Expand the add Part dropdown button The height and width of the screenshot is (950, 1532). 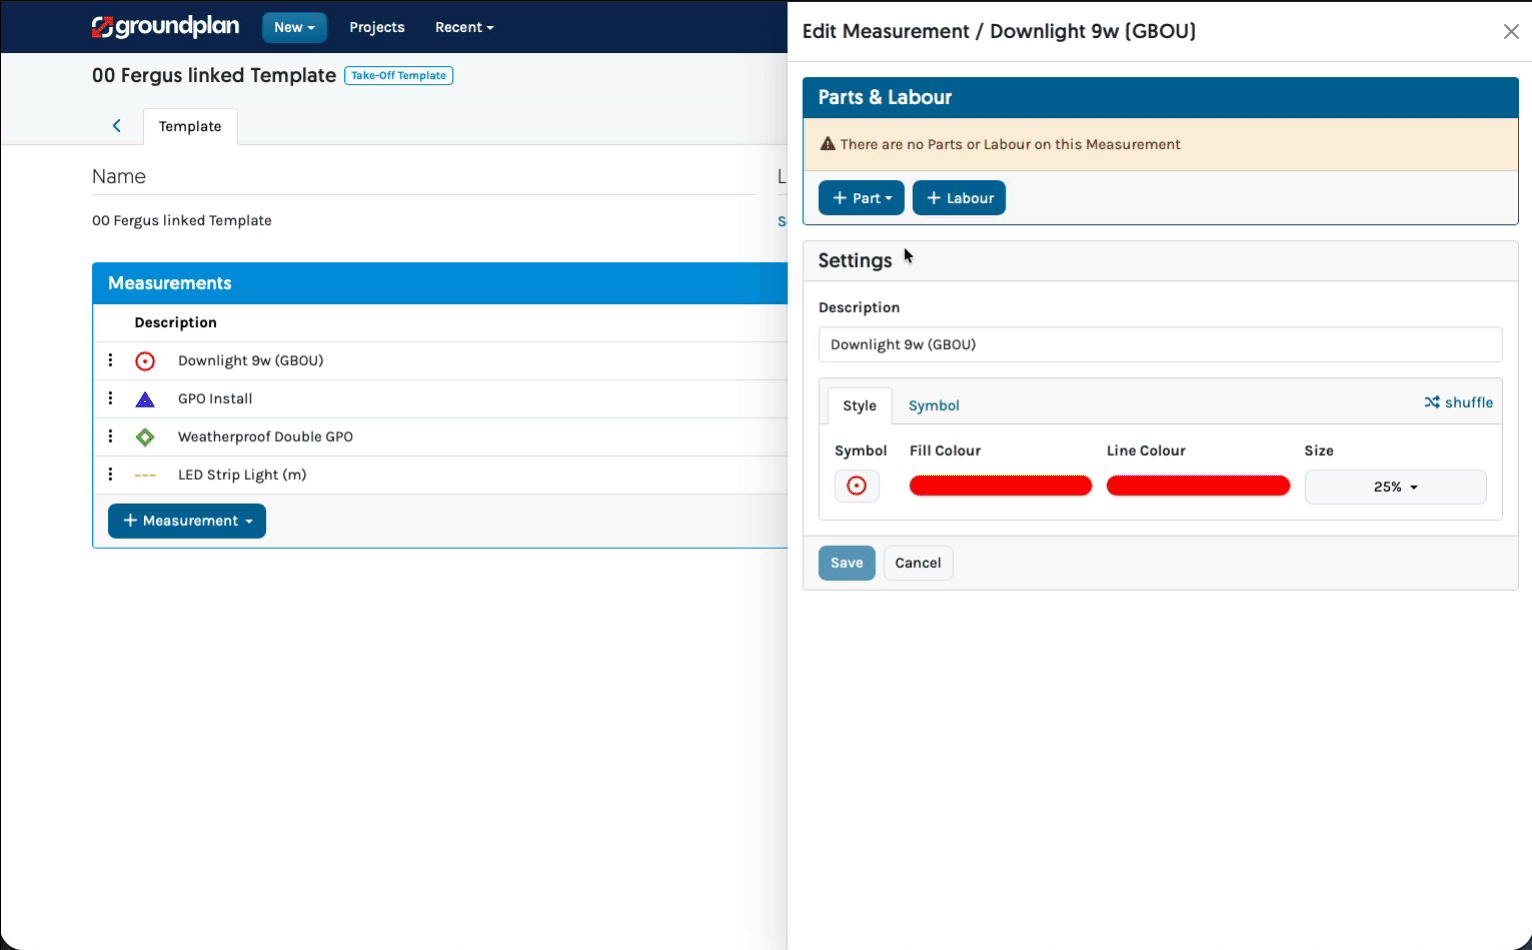pyautogui.click(x=861, y=198)
